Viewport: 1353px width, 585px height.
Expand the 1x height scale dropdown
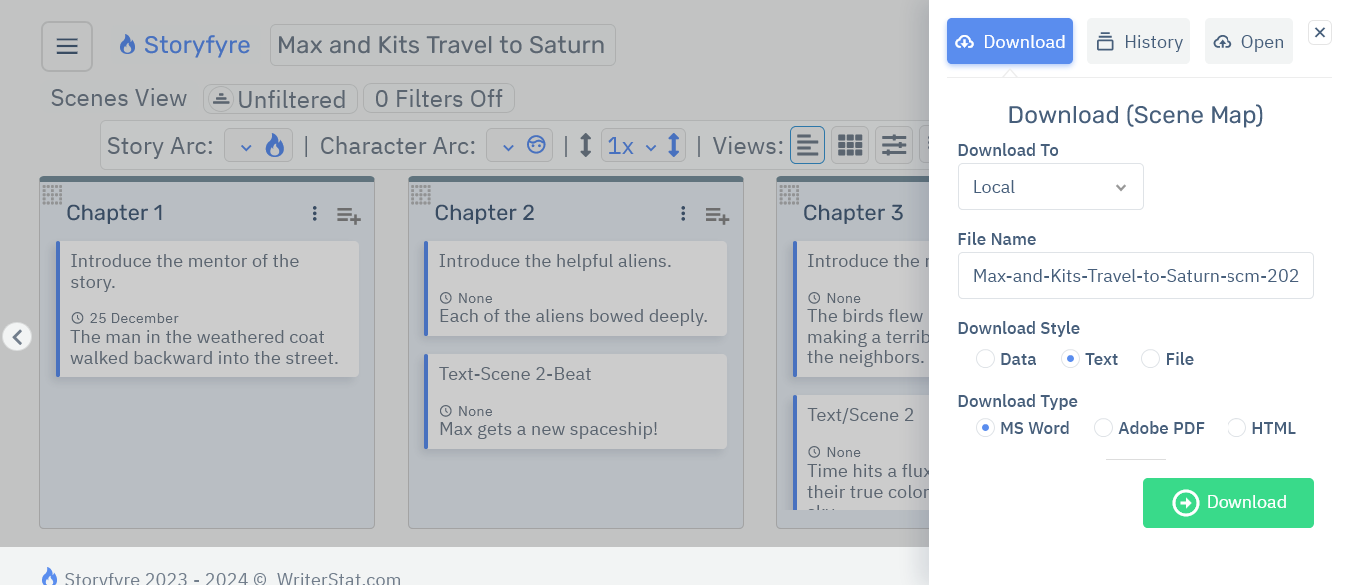coord(632,146)
